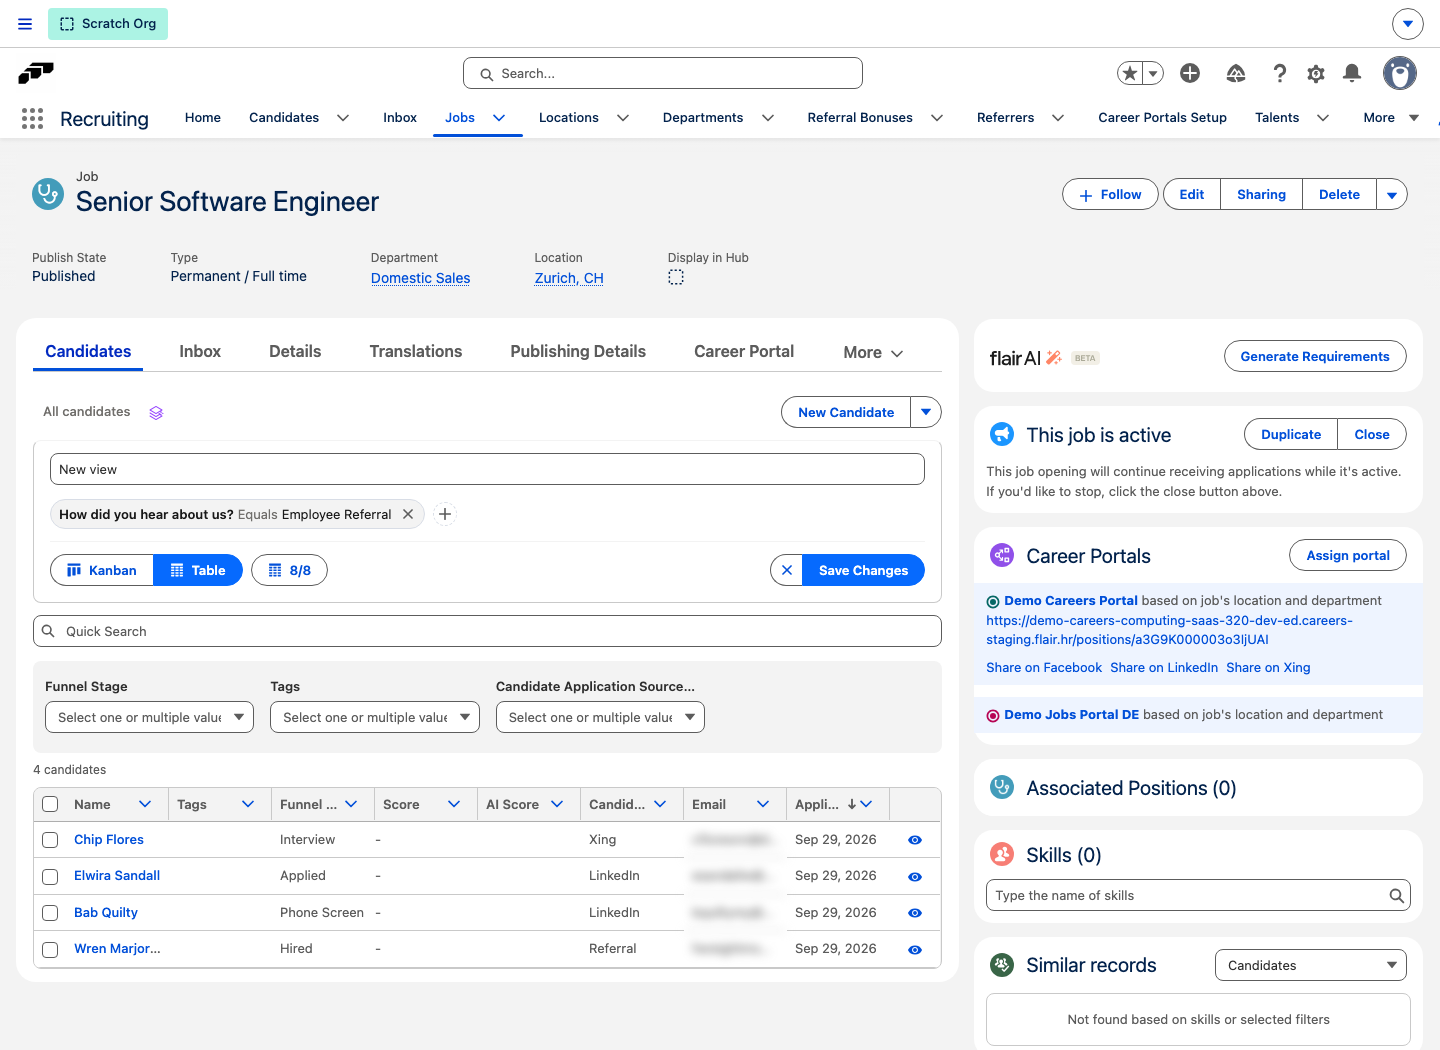Viewport: 1440px width, 1050px height.
Task: Click the search icon in the skills field
Action: [1396, 896]
